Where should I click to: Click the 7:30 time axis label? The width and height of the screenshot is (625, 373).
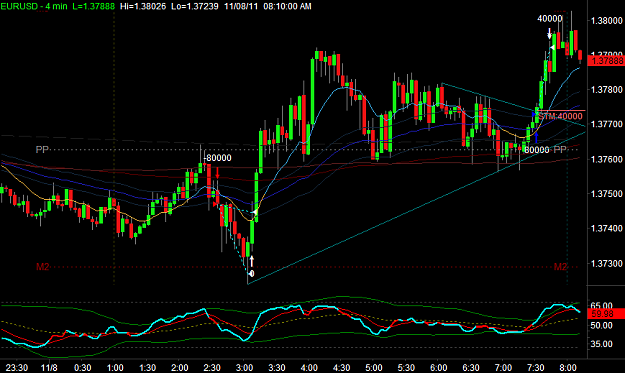pos(535,367)
